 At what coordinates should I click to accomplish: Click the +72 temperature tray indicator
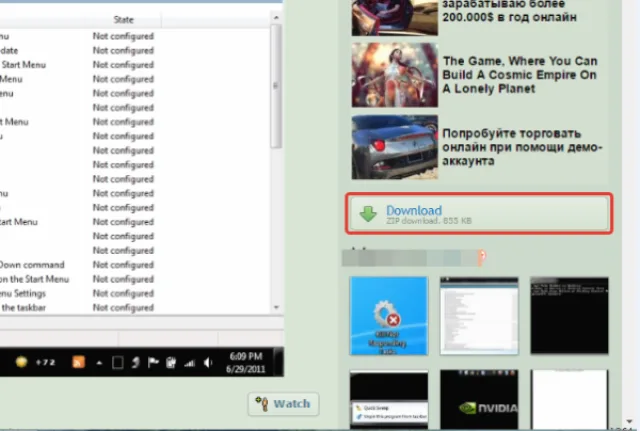click(45, 362)
